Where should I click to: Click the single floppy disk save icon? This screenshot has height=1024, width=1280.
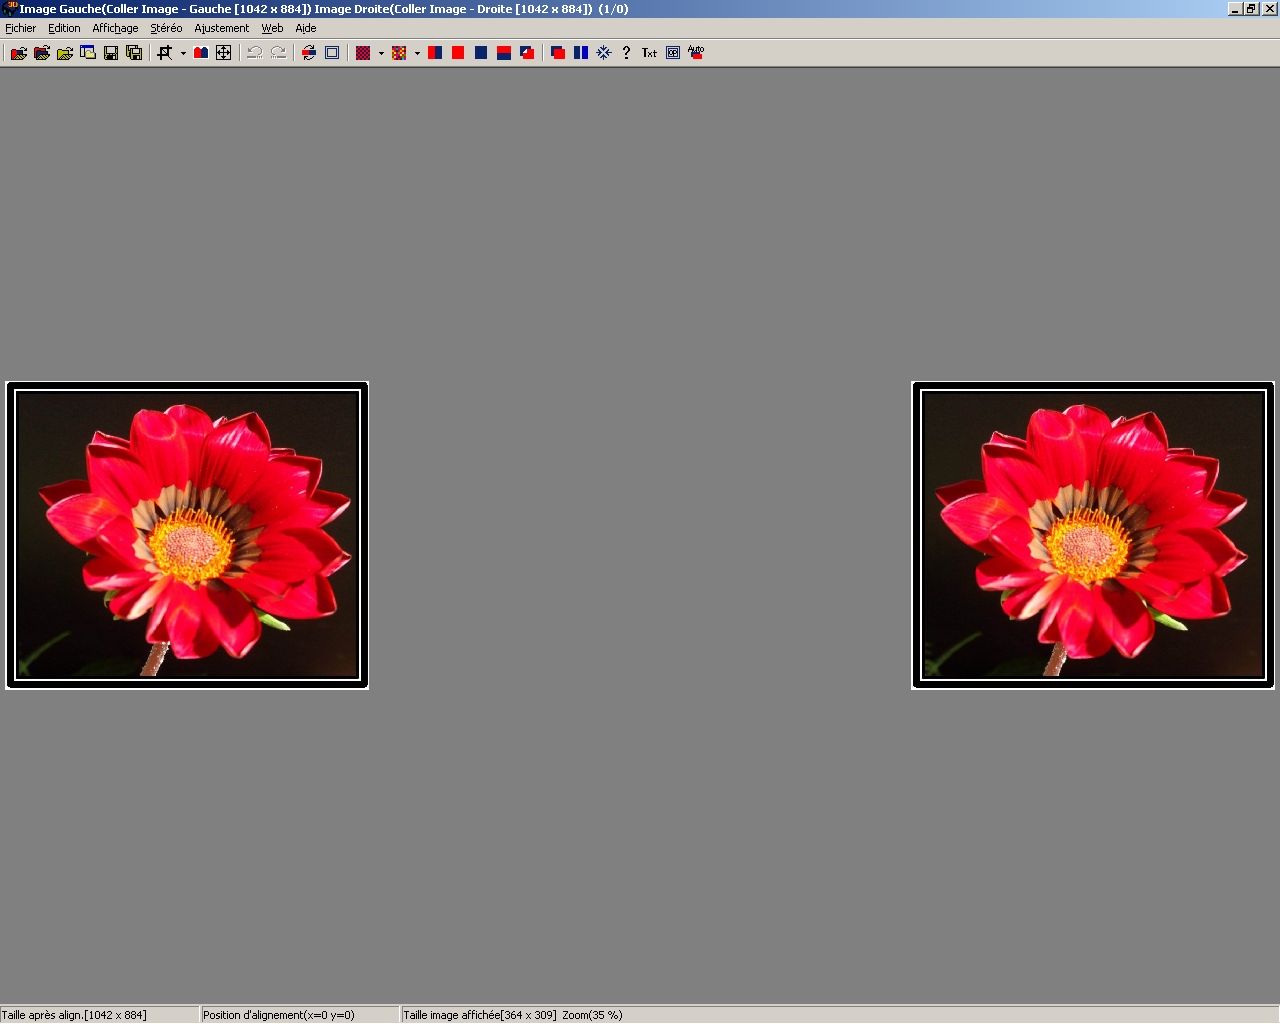pyautogui.click(x=111, y=53)
